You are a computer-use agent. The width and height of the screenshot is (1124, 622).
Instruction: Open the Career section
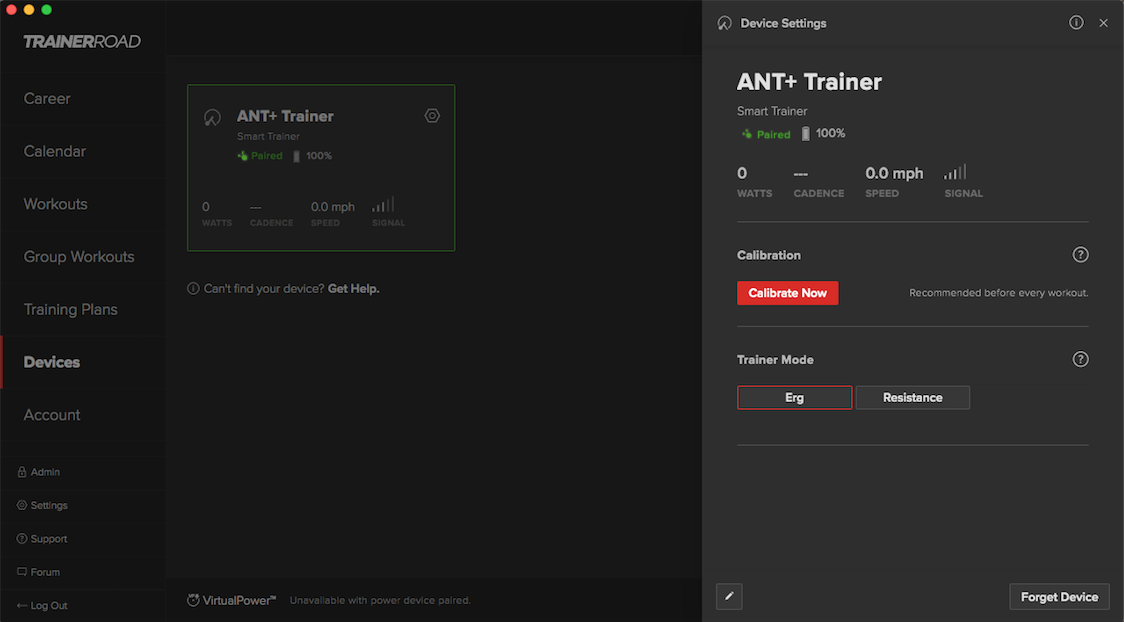47,98
